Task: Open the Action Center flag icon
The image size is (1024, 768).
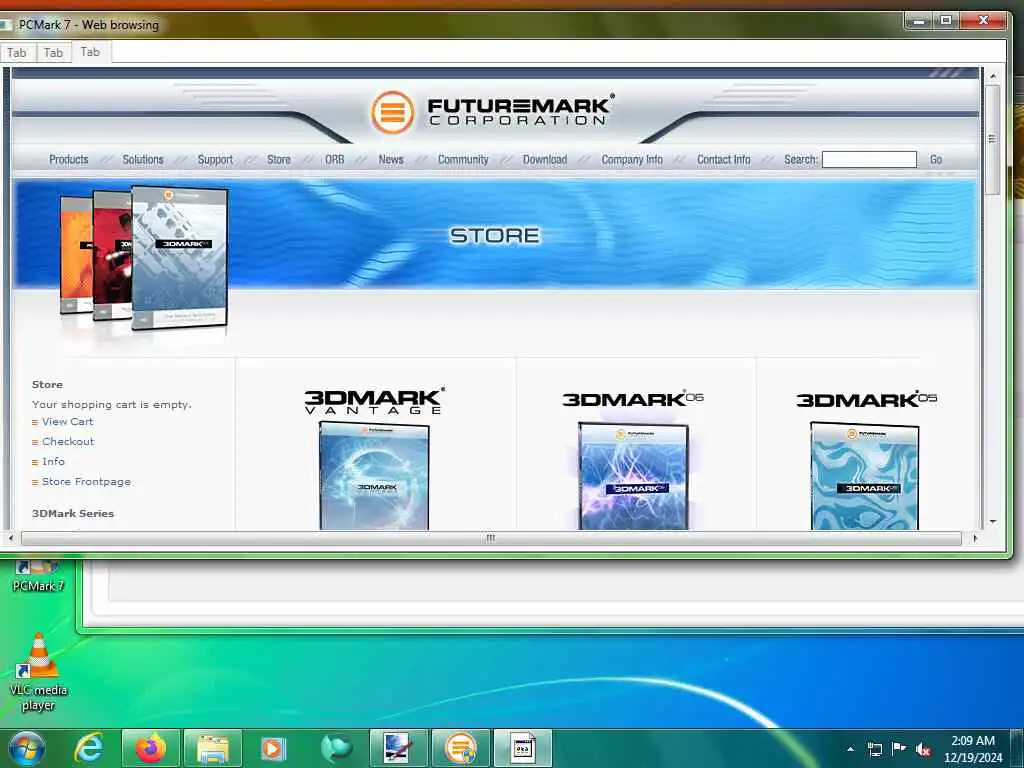Action: [x=899, y=748]
